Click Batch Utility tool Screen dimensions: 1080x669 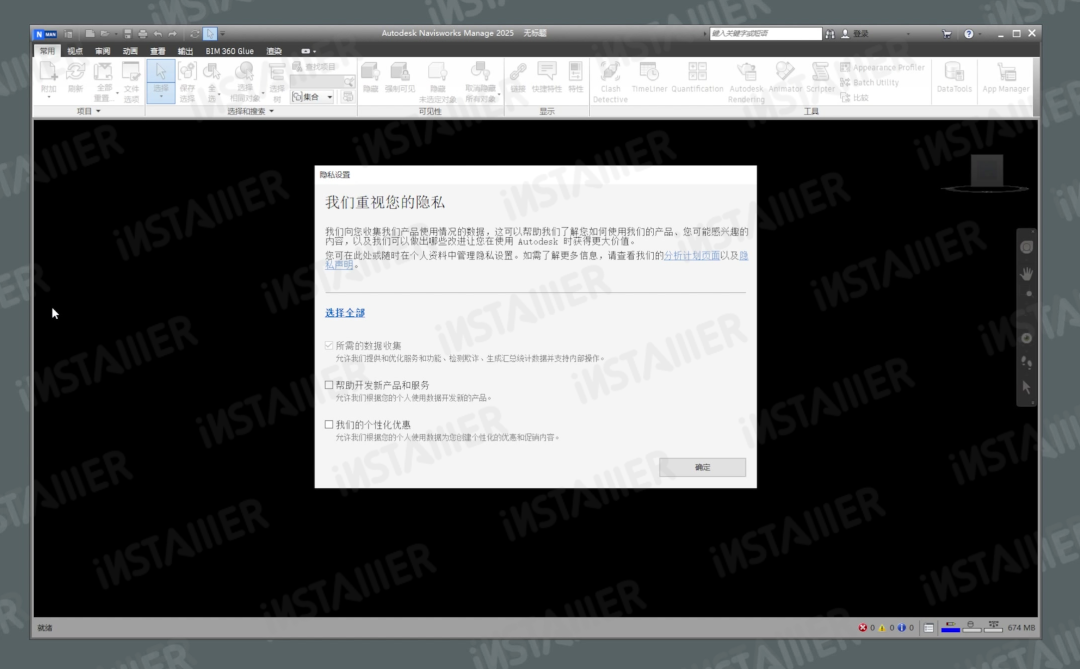click(869, 82)
